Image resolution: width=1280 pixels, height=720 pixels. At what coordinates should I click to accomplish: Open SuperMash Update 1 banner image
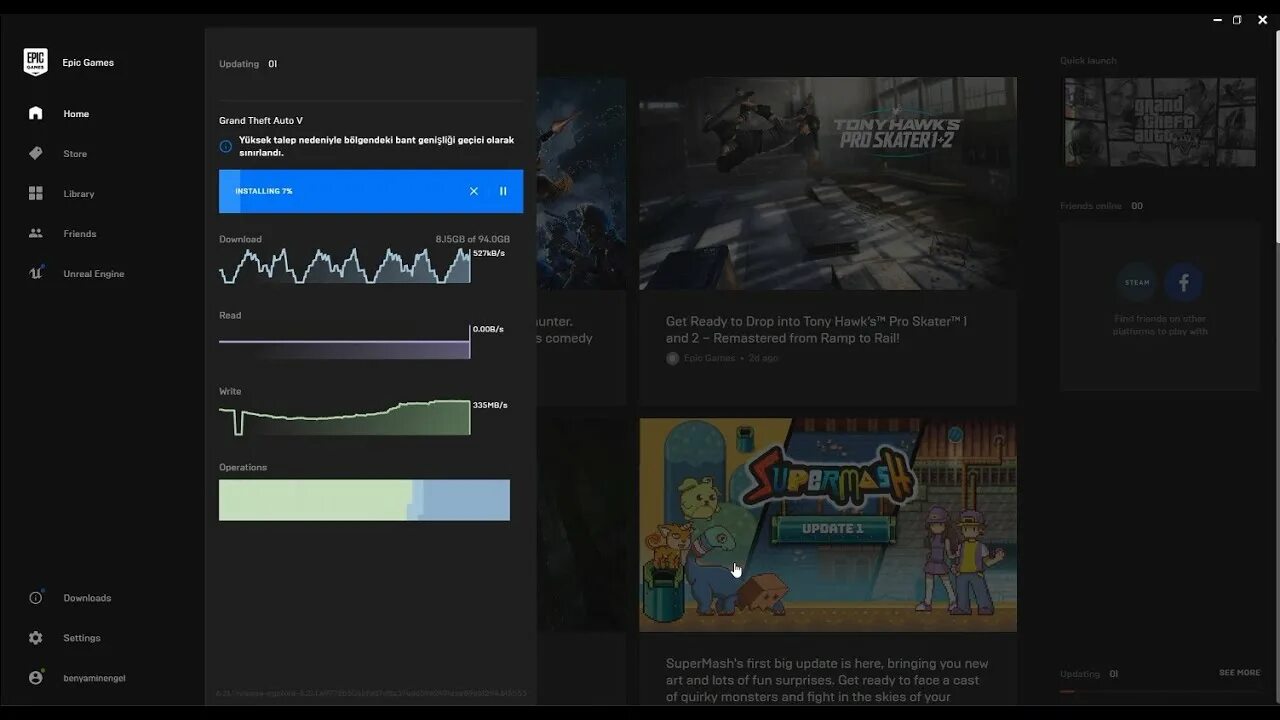[828, 525]
